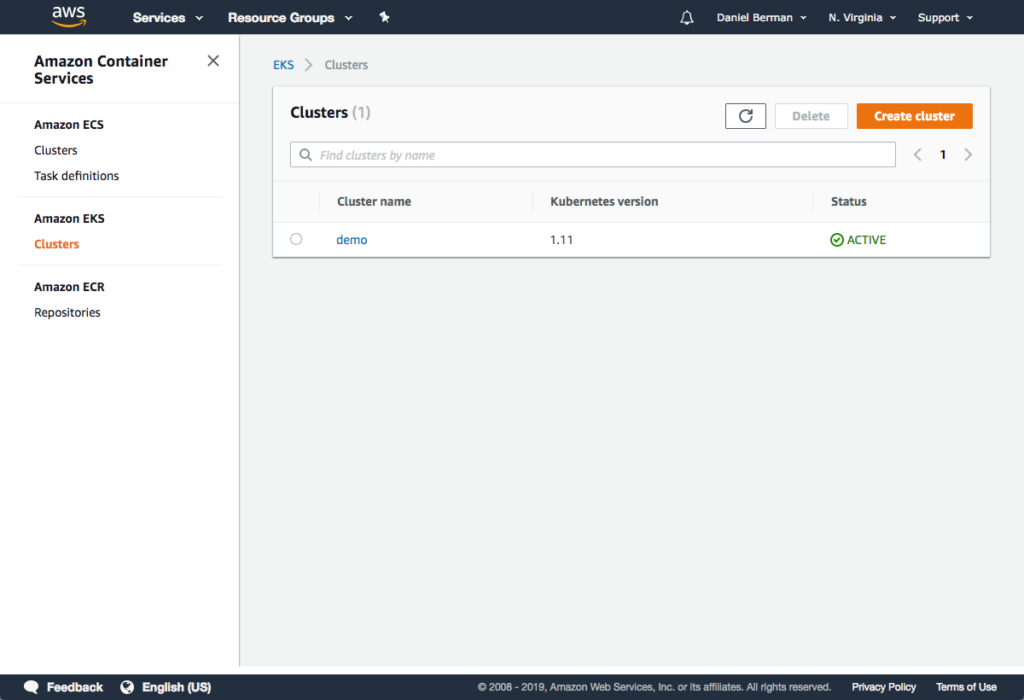Click the Status column header
1024x700 pixels.
pos(848,202)
